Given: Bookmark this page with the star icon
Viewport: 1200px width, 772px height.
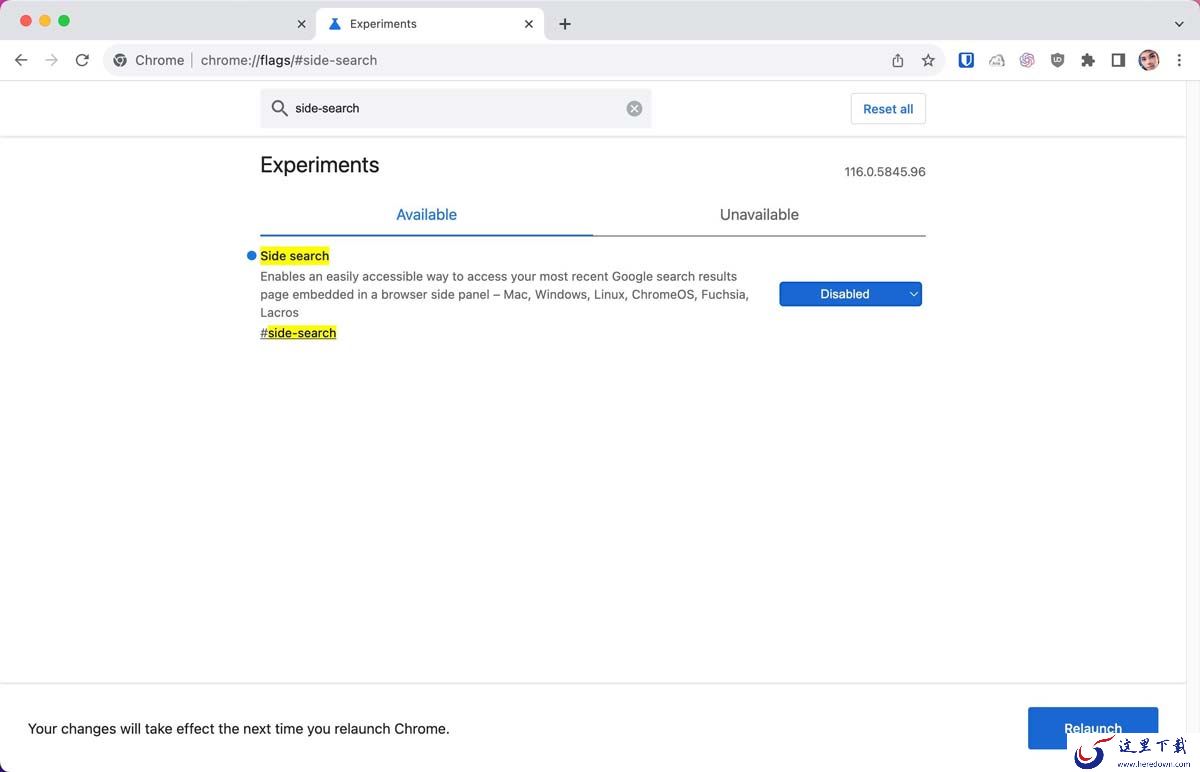Looking at the screenshot, I should point(928,60).
